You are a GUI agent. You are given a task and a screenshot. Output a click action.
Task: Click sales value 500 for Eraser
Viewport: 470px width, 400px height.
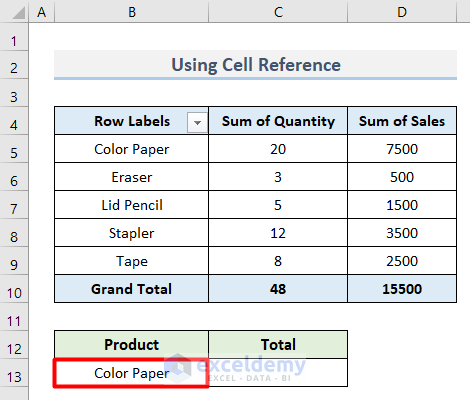[x=402, y=177]
